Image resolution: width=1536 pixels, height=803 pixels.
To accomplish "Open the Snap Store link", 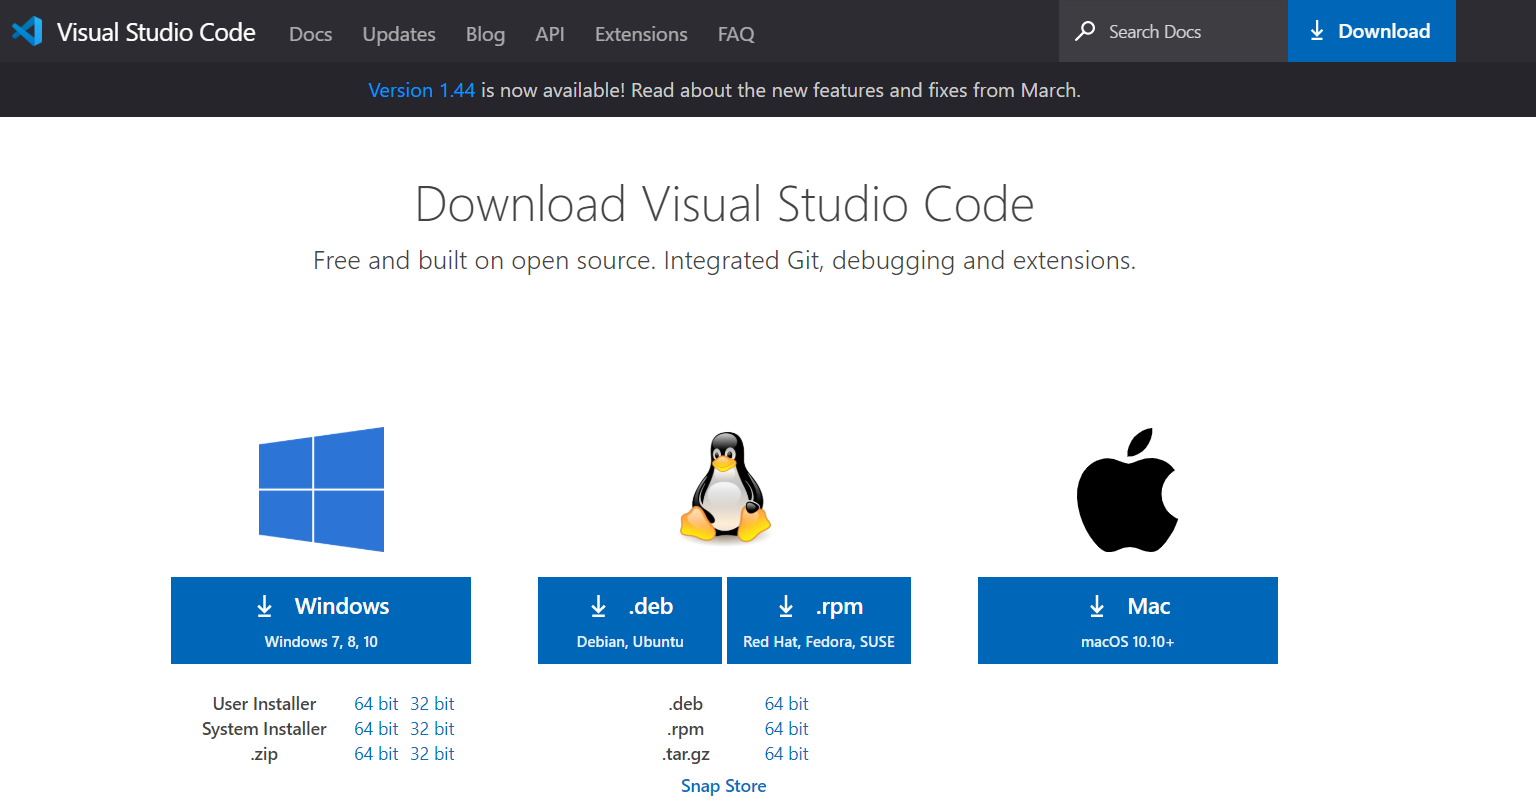I will [724, 786].
